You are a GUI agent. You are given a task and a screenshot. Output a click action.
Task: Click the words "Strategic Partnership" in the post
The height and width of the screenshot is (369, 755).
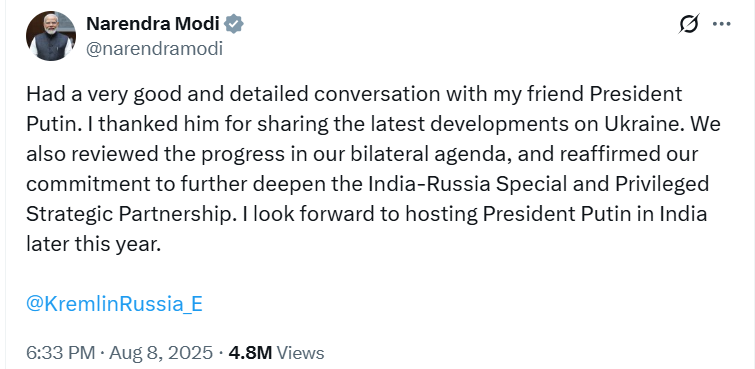click(x=129, y=215)
